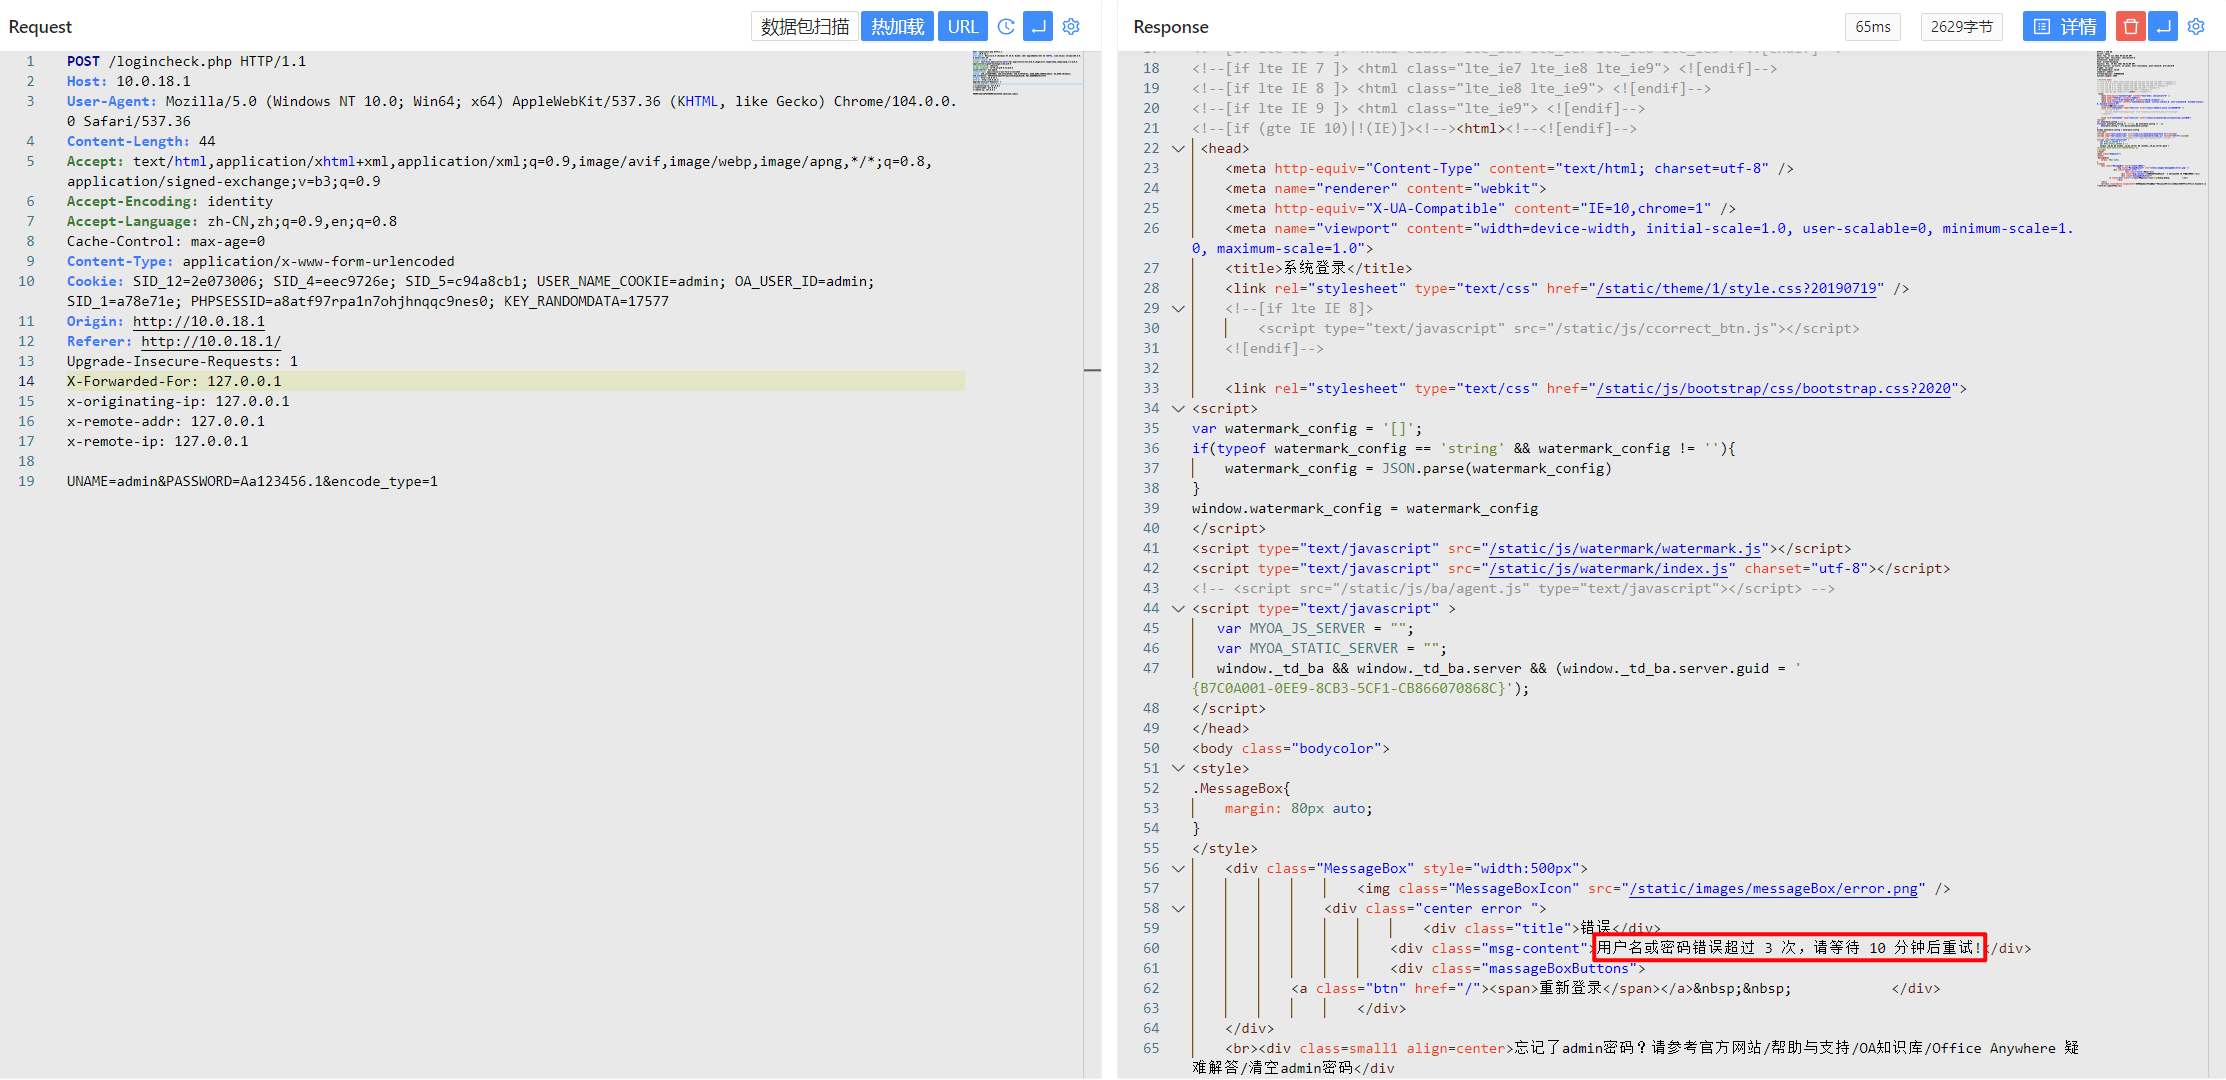Click the var watermark_config line
This screenshot has height=1080, width=2226.
(x=1306, y=428)
